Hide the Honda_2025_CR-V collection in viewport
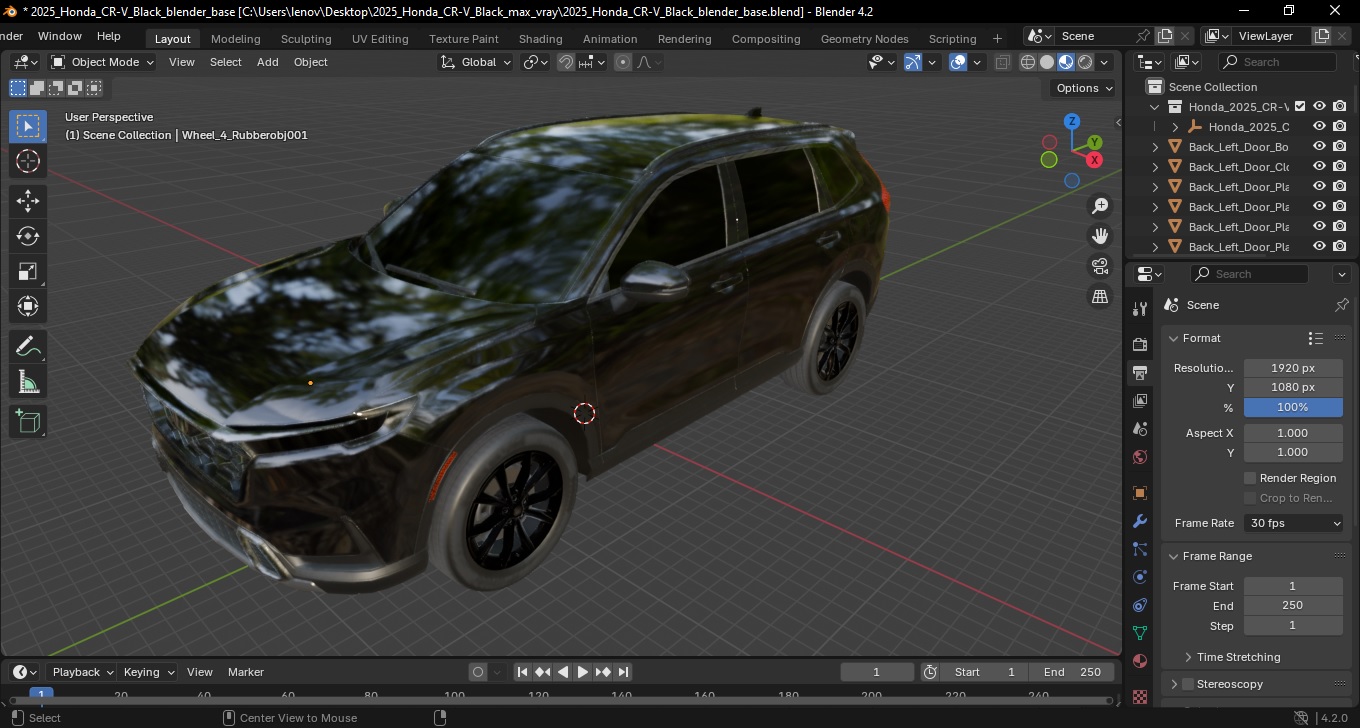The height and width of the screenshot is (728, 1360). tap(1320, 106)
